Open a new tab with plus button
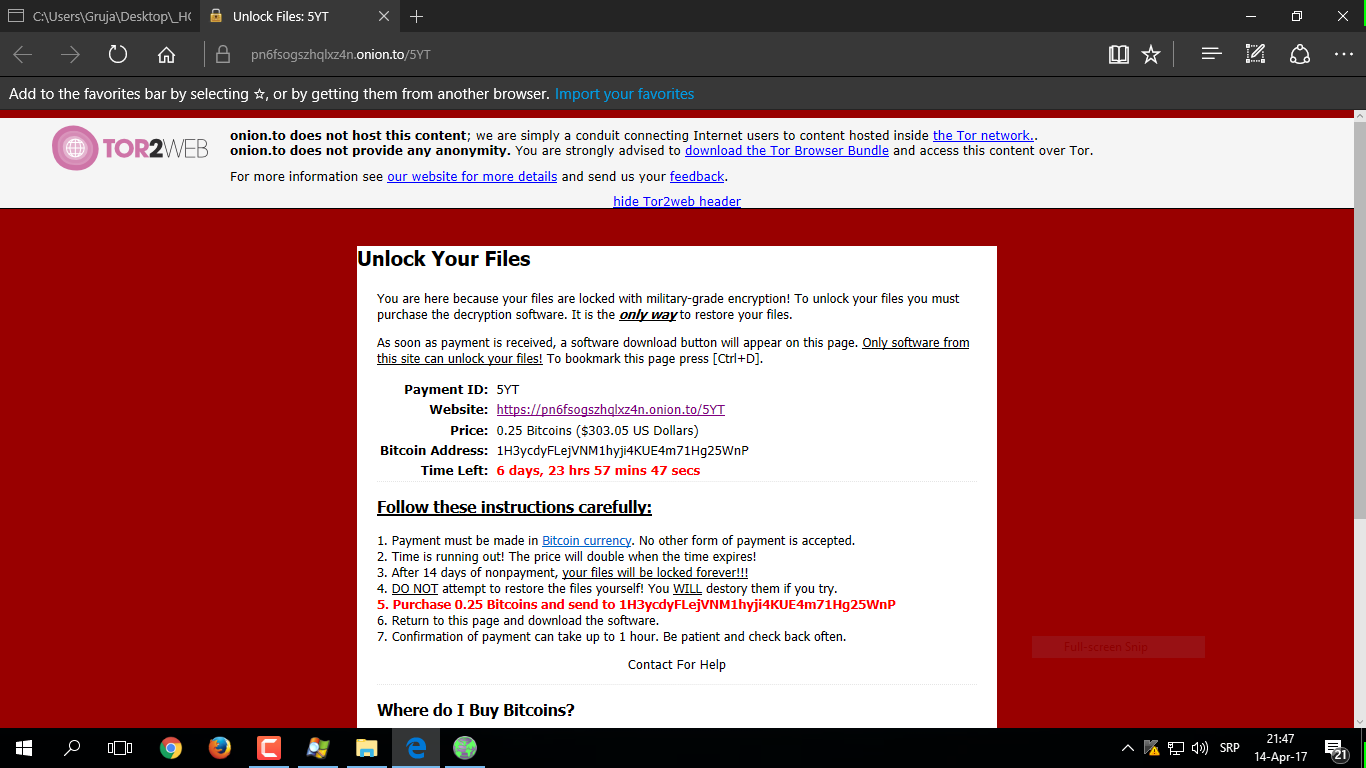Image resolution: width=1366 pixels, height=768 pixels. click(x=417, y=16)
